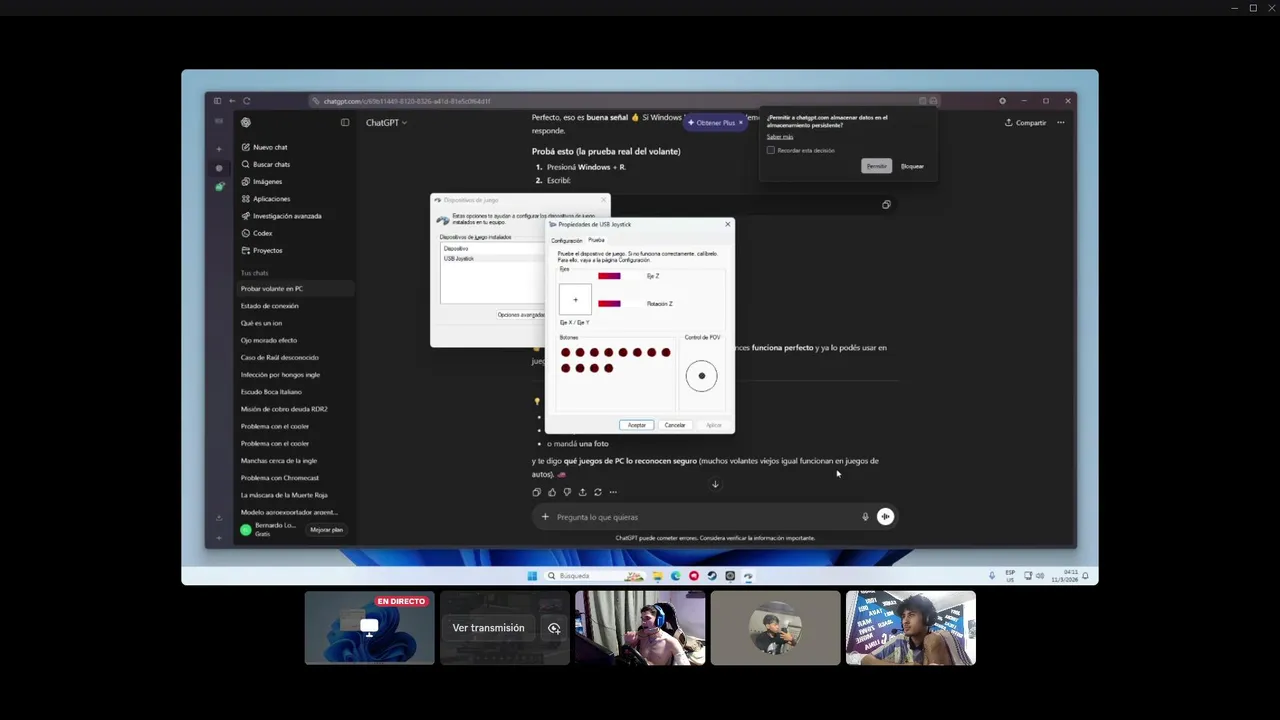Click the Rotación Z red axis bar
This screenshot has height=720, width=1280.
pos(609,304)
